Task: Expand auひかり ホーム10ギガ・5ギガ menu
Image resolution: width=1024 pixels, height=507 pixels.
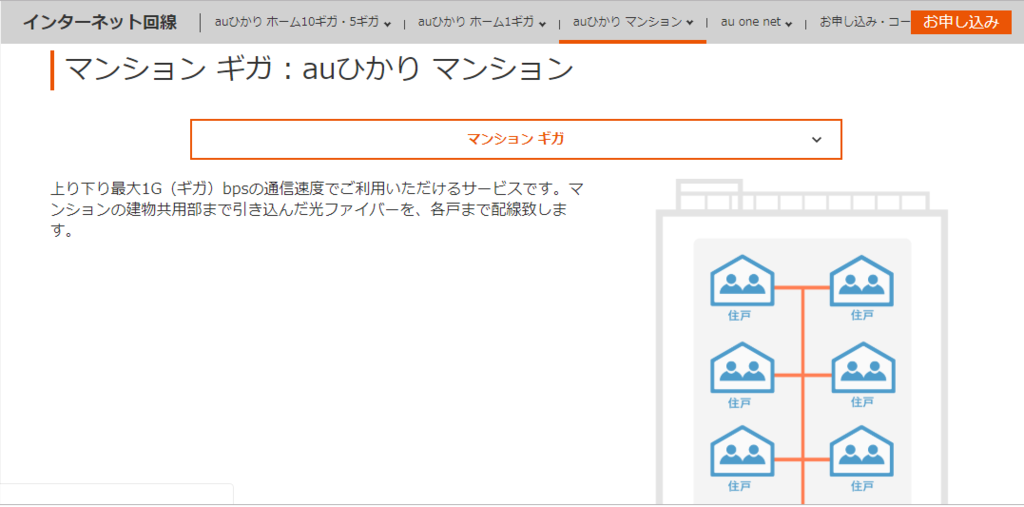Action: tap(303, 23)
